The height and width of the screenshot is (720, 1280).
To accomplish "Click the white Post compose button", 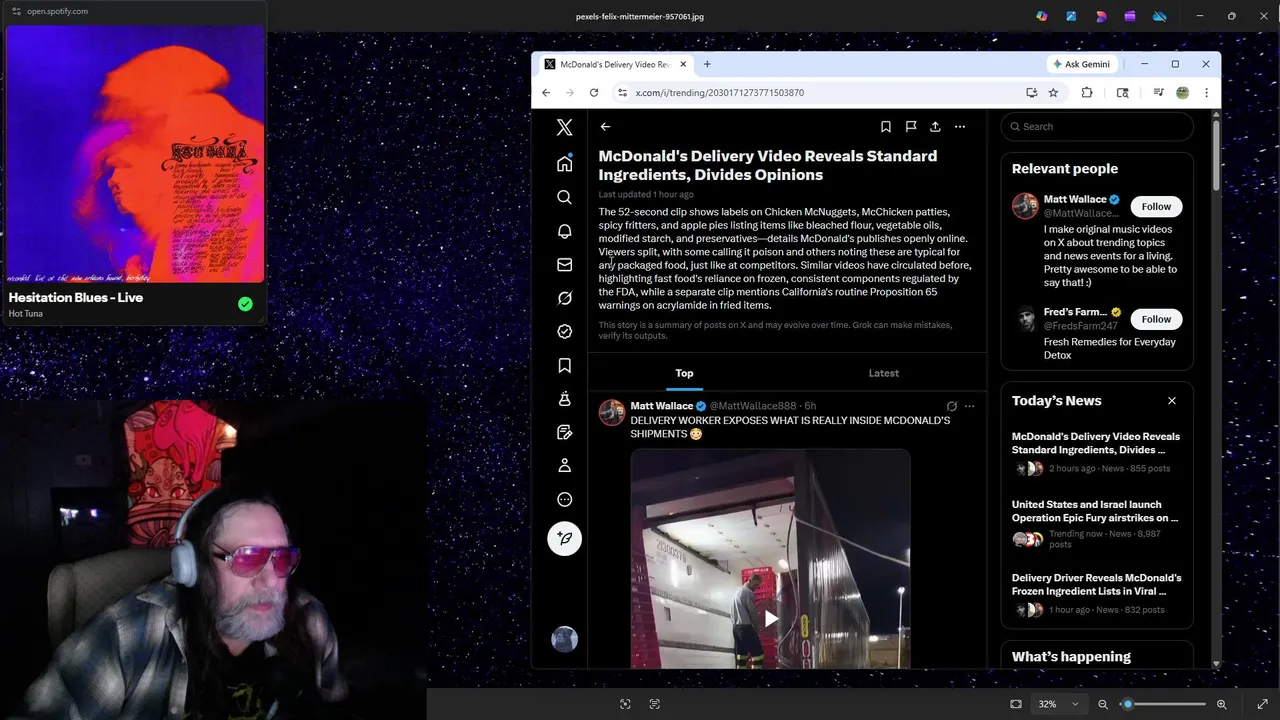I will (564, 538).
